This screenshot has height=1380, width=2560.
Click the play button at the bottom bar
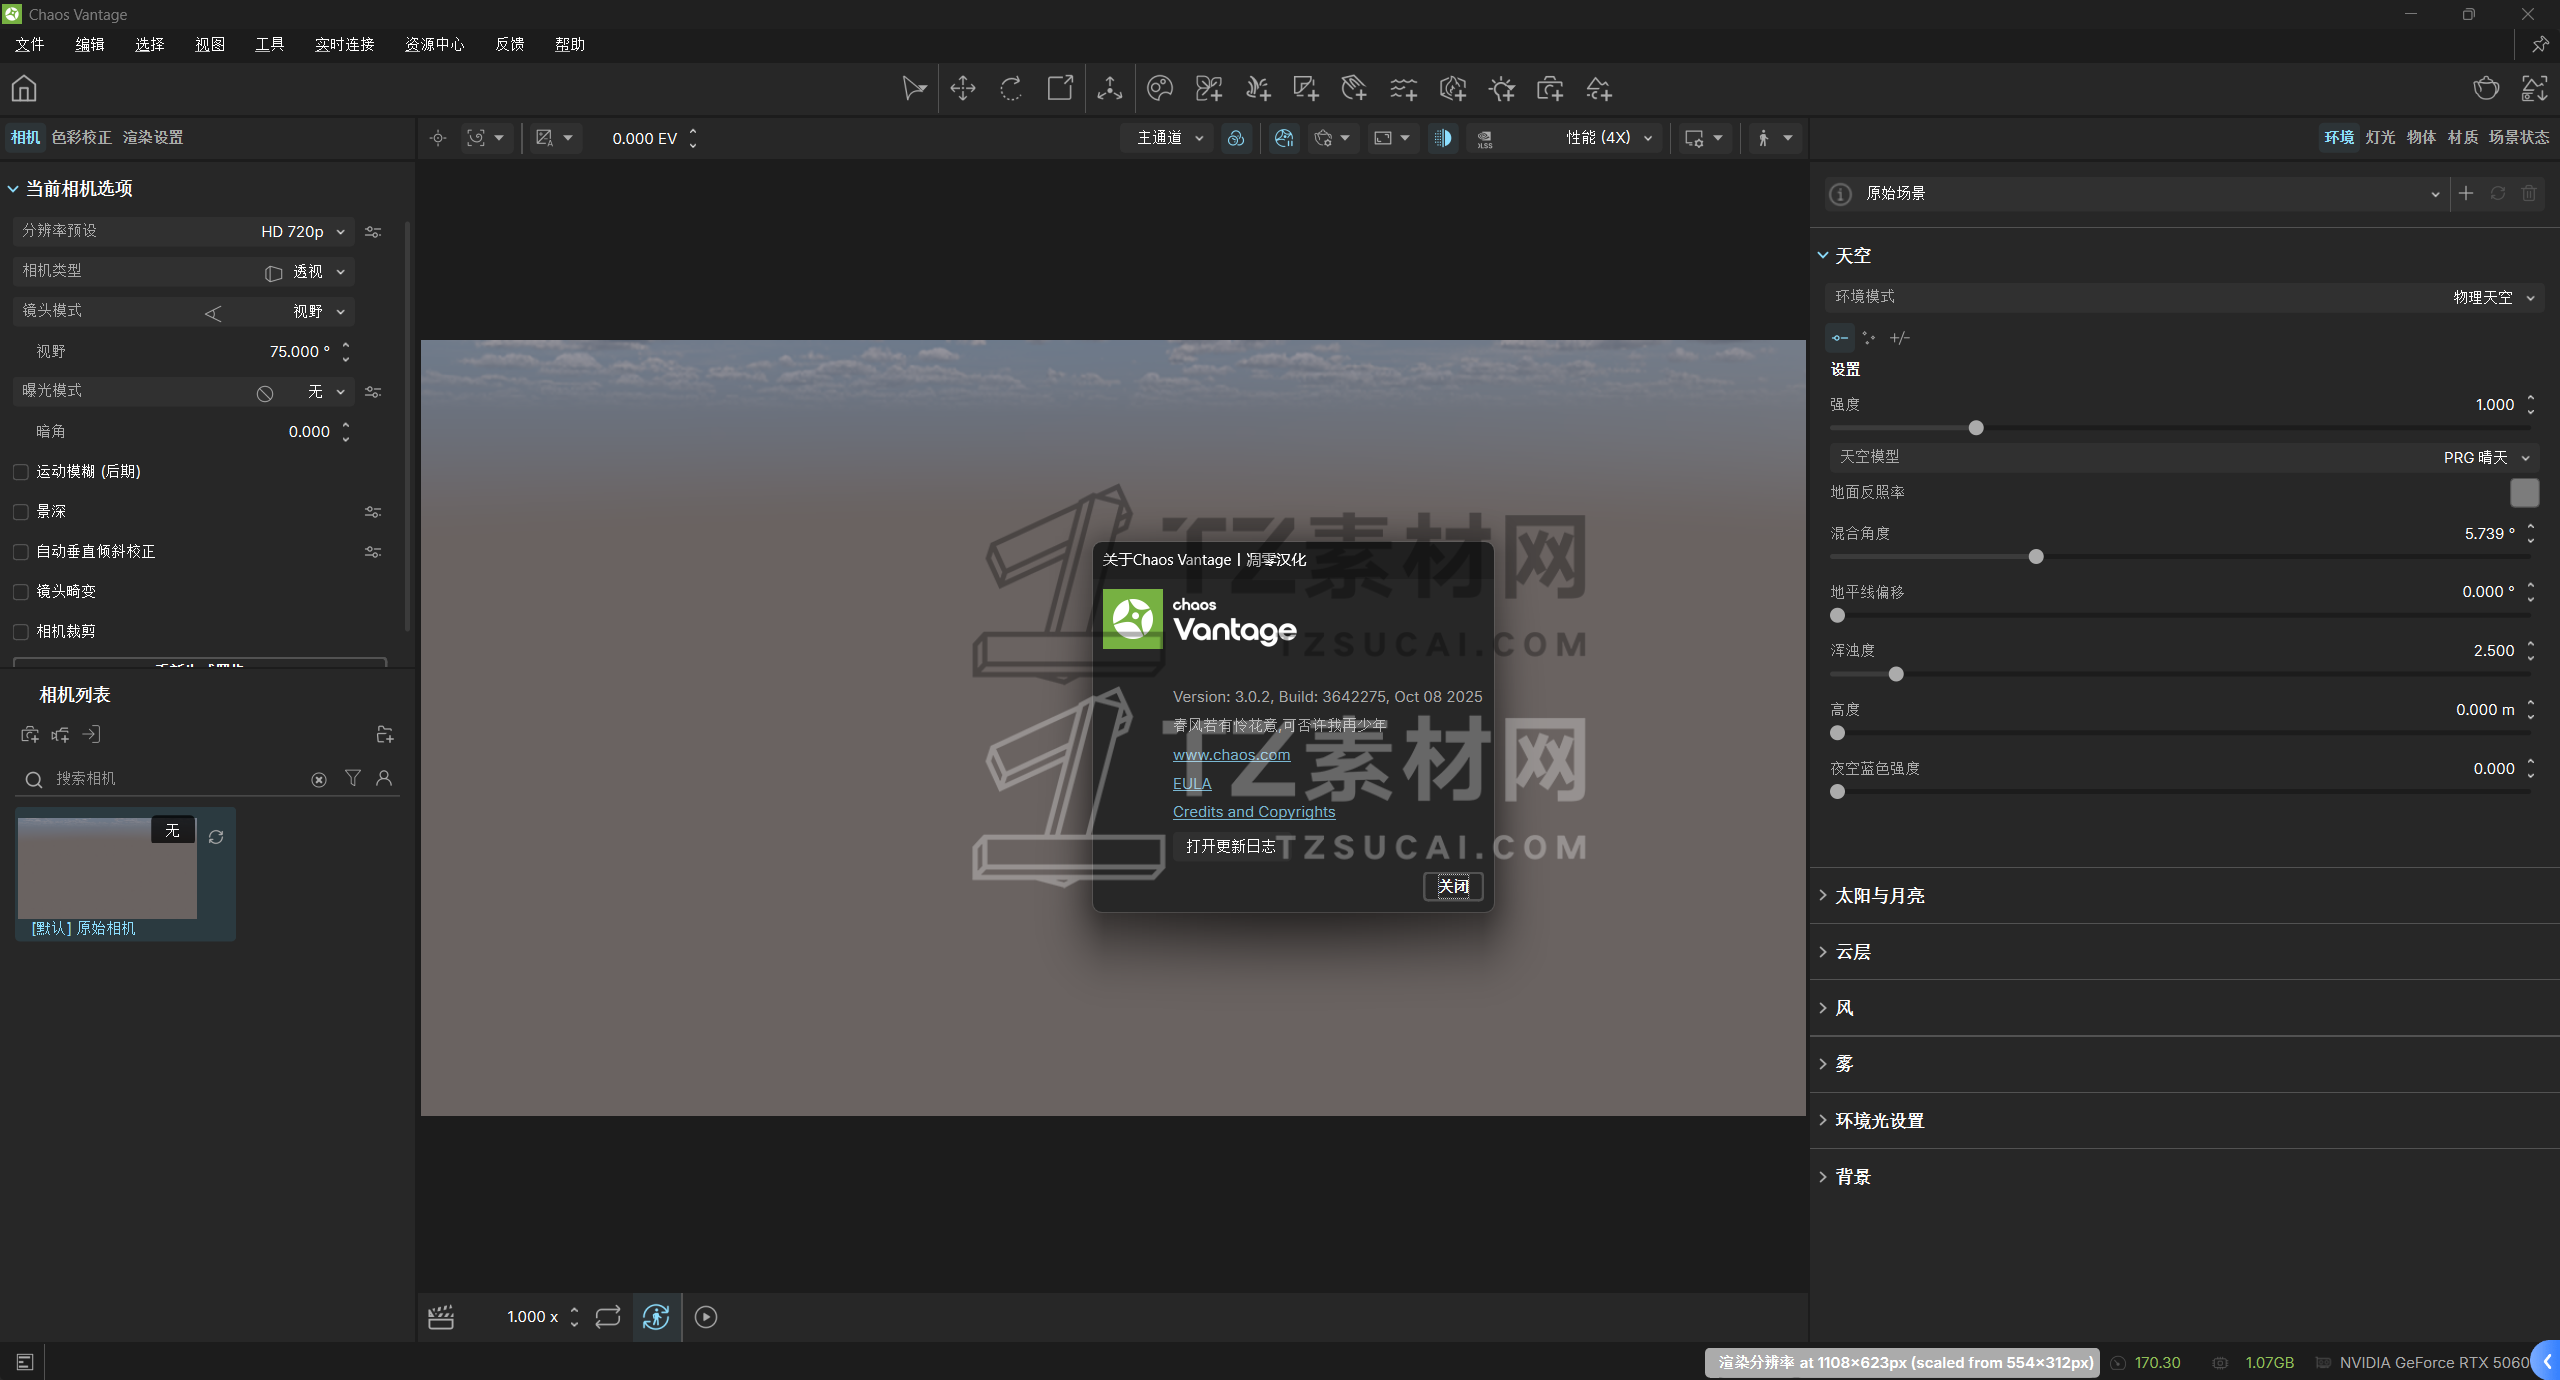coord(706,1317)
